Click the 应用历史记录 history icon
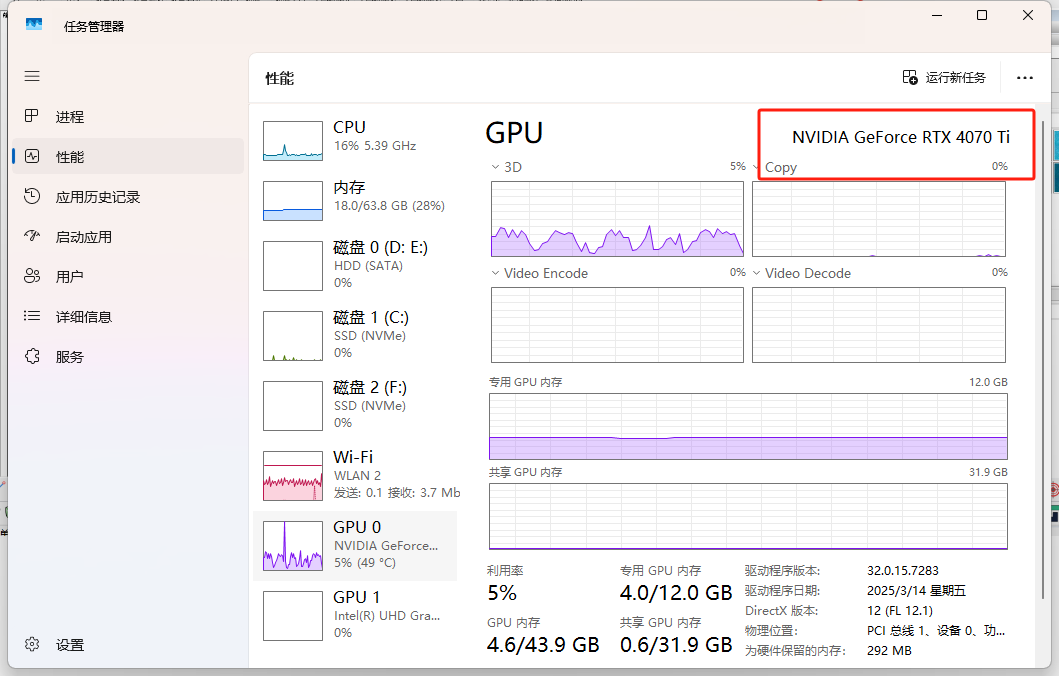 [x=32, y=197]
